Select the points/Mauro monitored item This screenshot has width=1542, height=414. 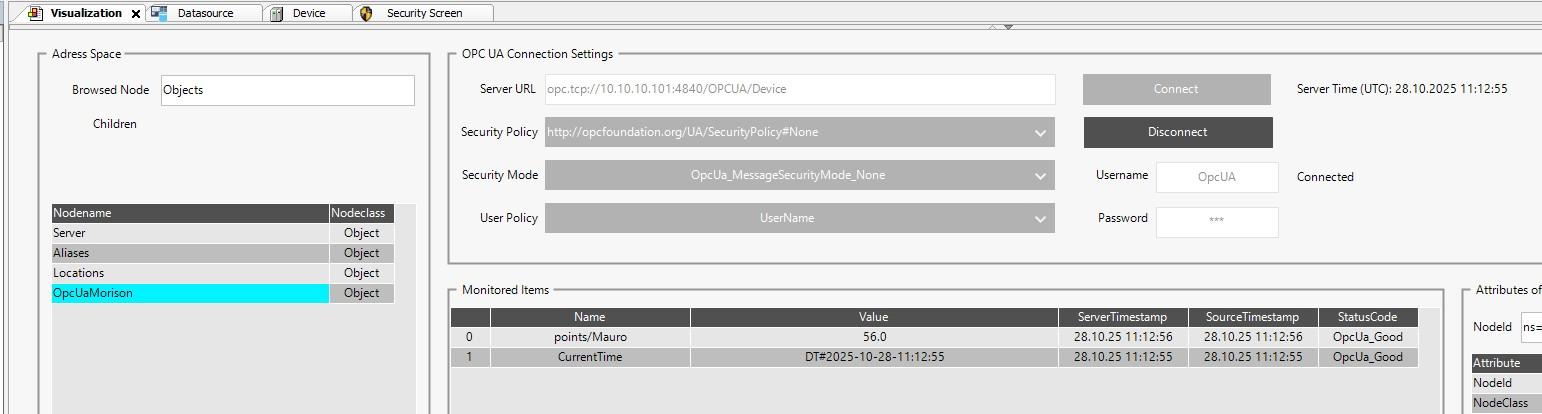pos(590,337)
